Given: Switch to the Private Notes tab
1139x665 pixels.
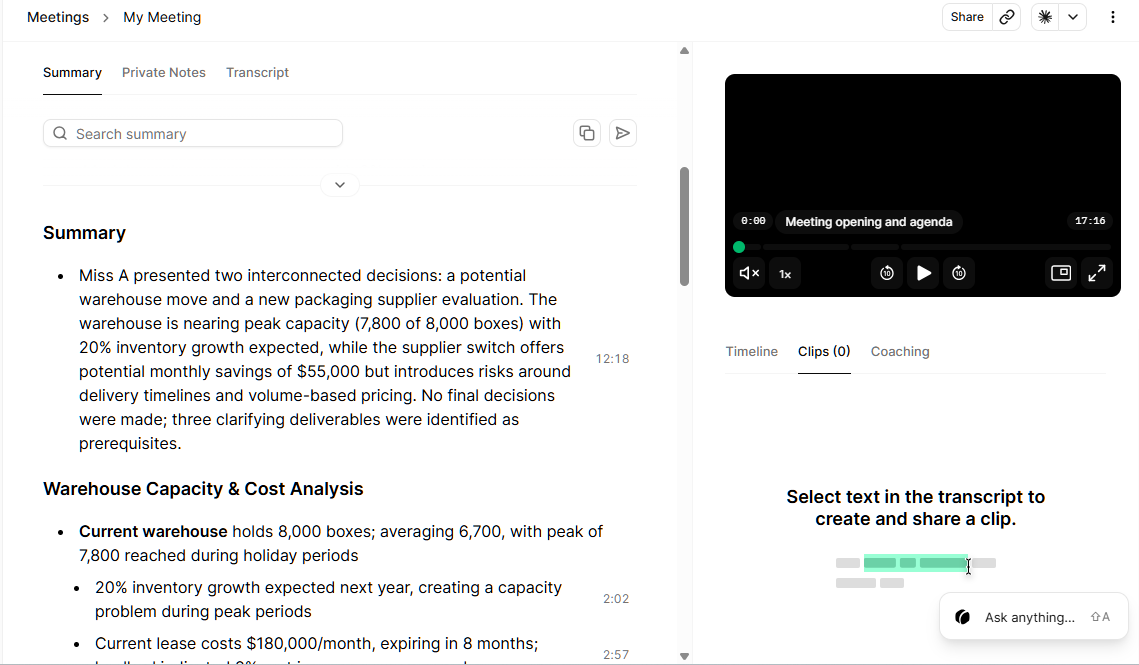Looking at the screenshot, I should (x=163, y=73).
